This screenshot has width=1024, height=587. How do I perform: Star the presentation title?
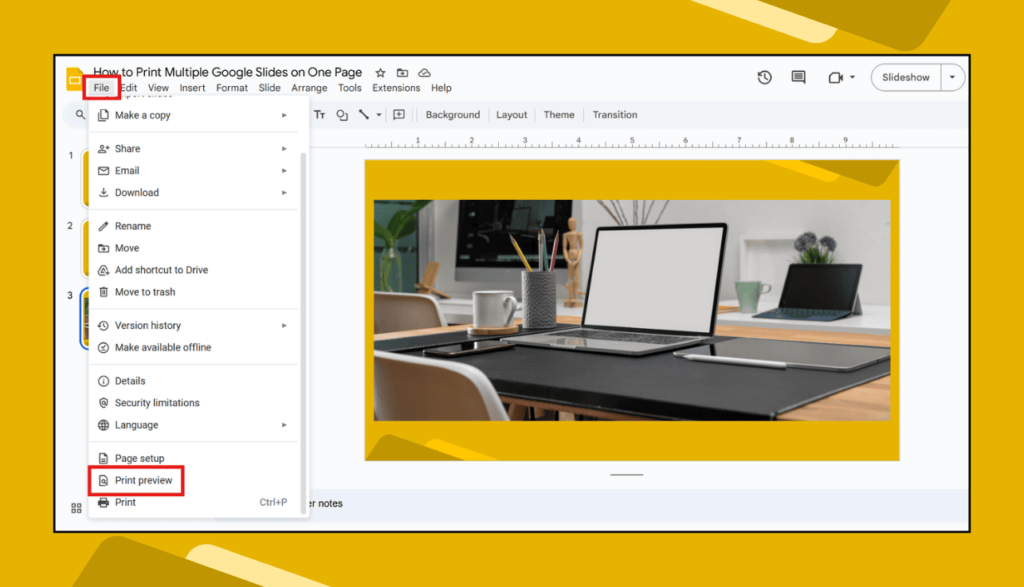coord(380,72)
